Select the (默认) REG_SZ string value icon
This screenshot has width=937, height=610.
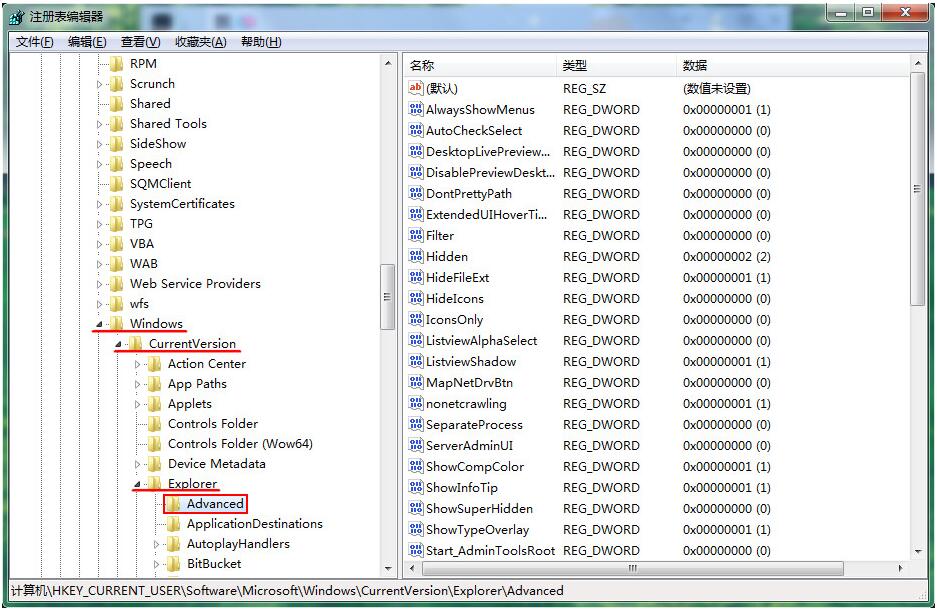417,88
